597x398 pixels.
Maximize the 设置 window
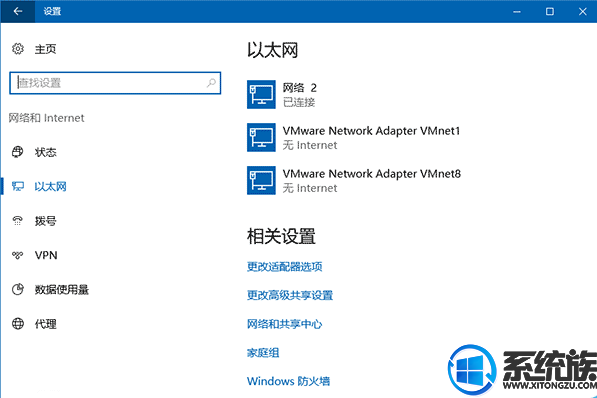(x=550, y=11)
